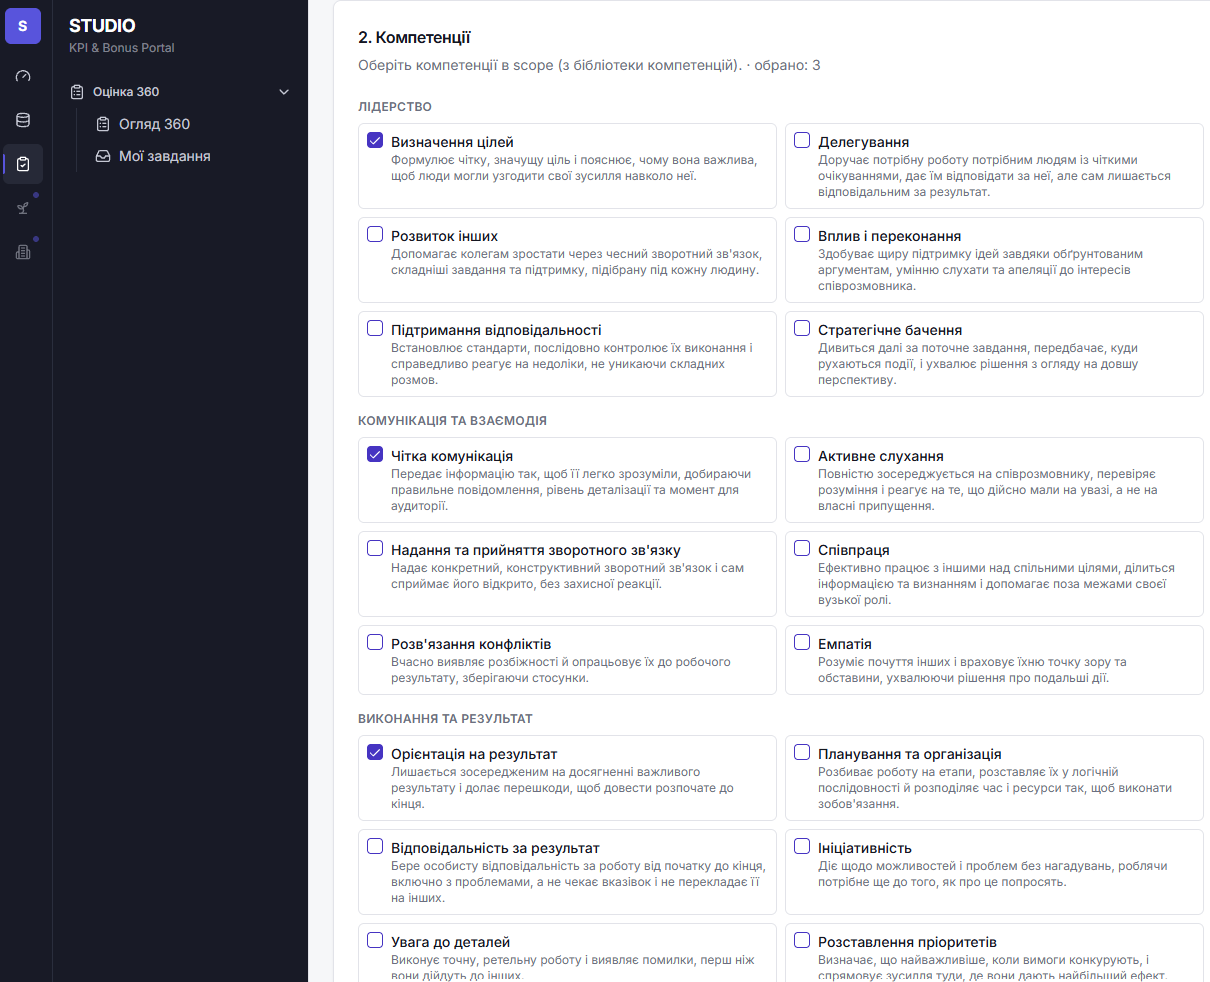Open the building icon in the rail
The image size is (1210, 982).
coord(23,252)
